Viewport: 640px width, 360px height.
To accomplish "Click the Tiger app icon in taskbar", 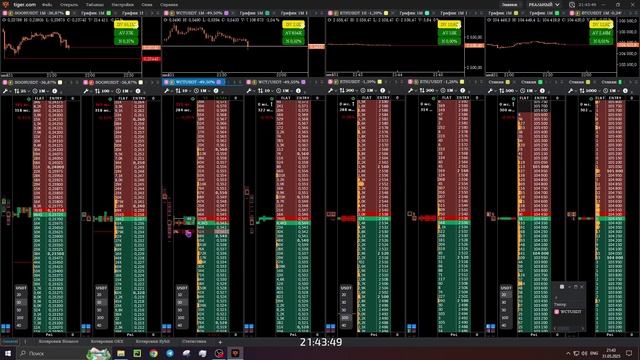I will (x=236, y=353).
